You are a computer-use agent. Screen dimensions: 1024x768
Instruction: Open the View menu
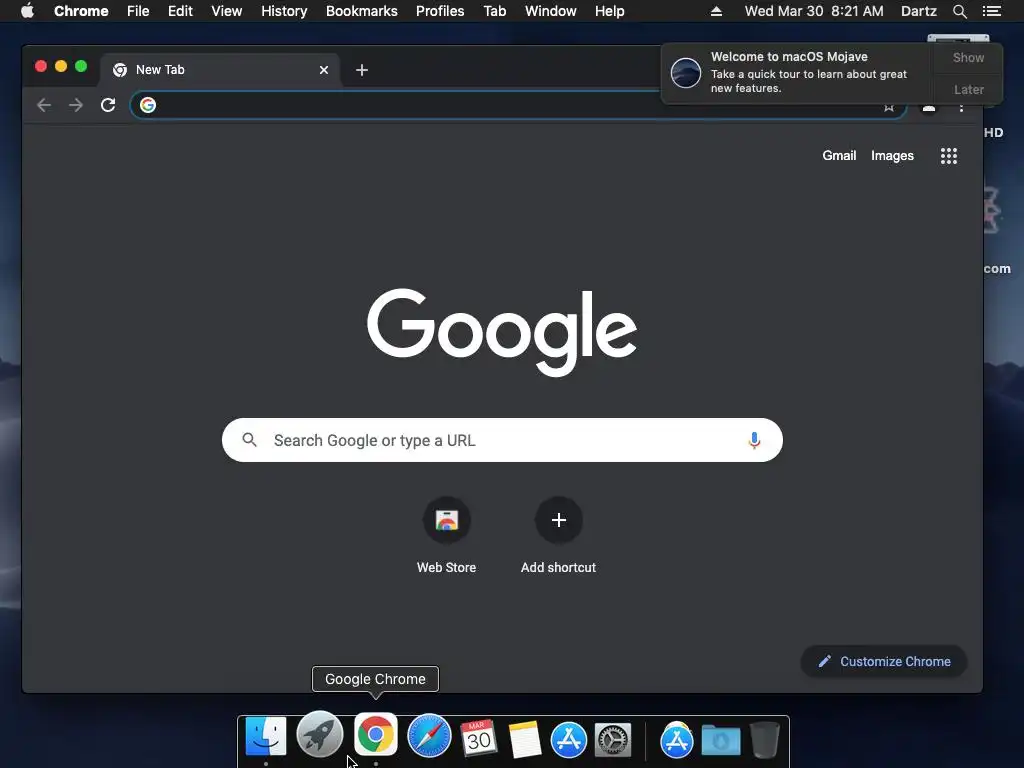pos(227,11)
